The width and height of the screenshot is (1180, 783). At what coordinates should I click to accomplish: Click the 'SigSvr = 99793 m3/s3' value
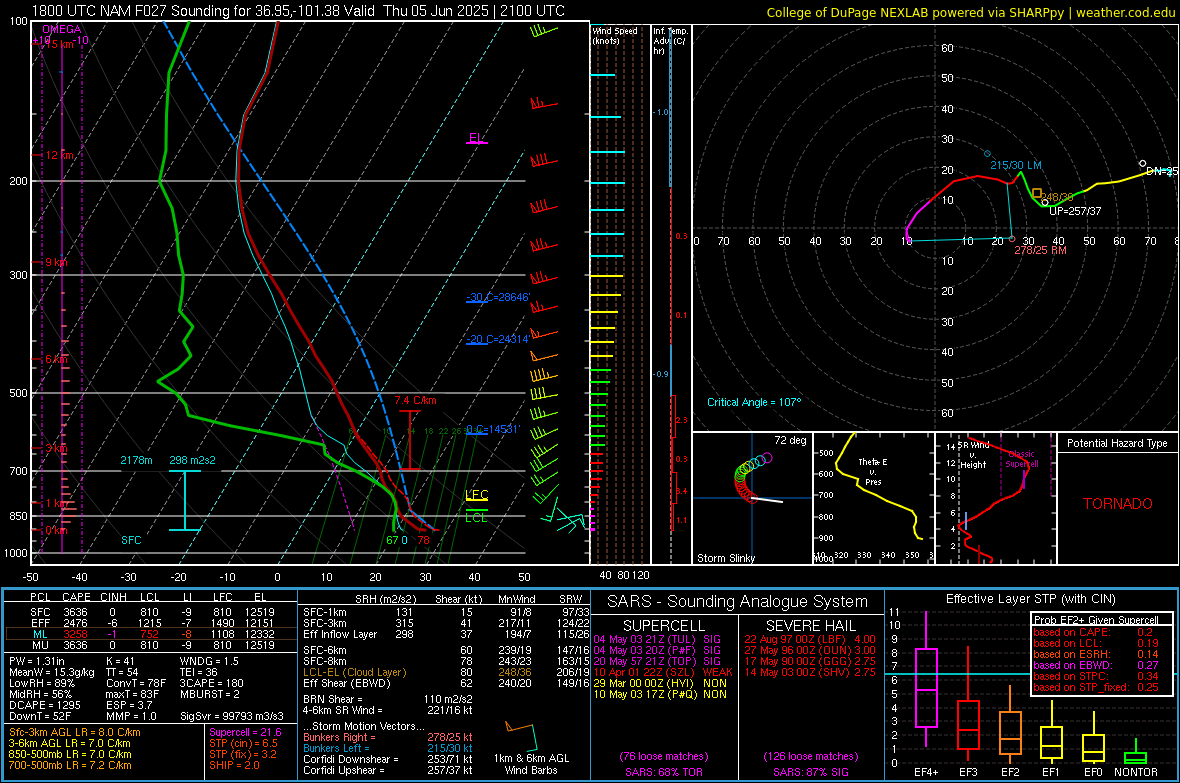(x=232, y=716)
